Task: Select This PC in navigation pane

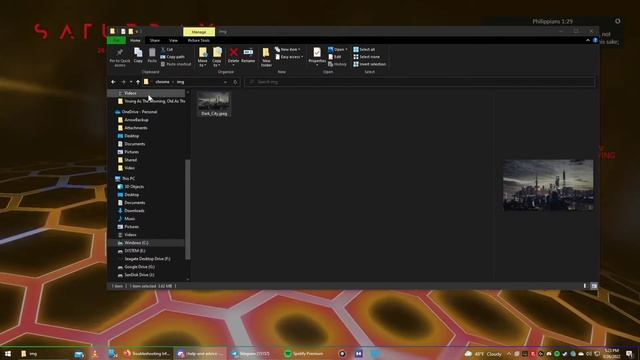Action: point(128,178)
